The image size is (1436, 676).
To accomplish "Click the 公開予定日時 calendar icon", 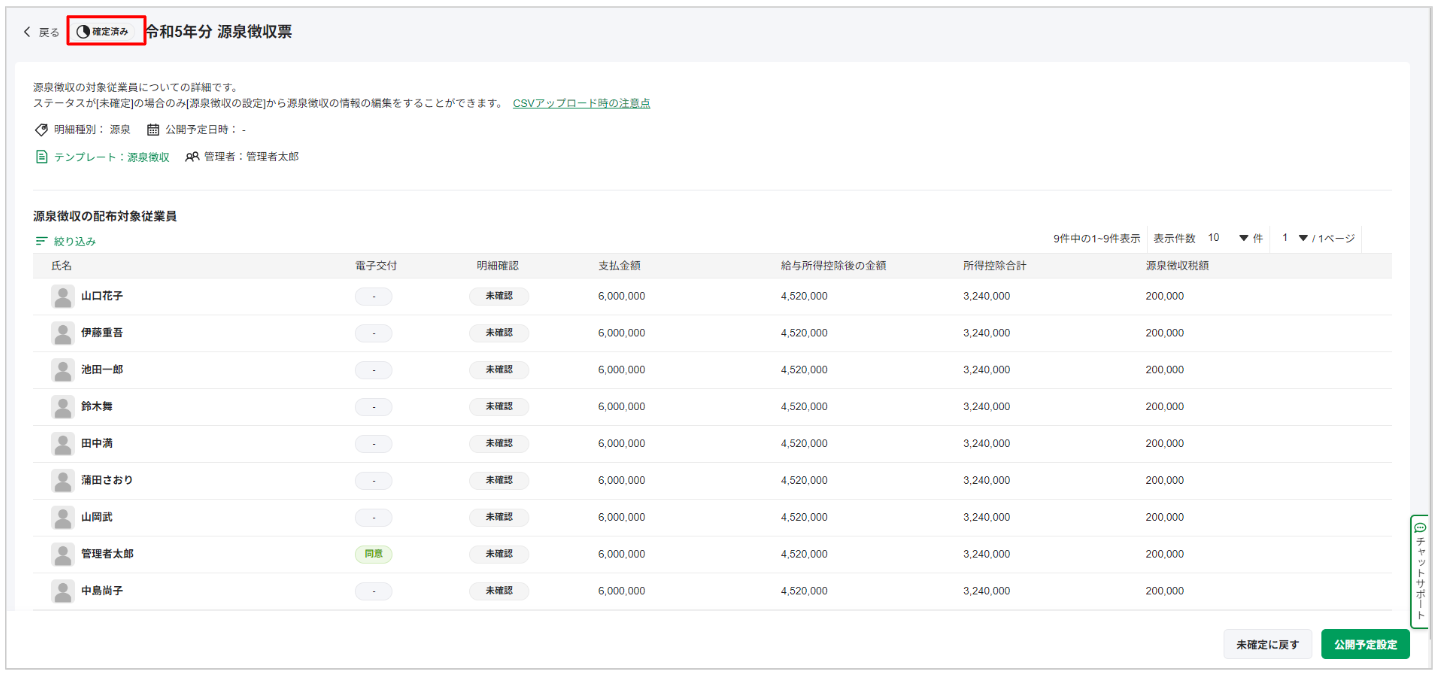I will click(x=153, y=129).
